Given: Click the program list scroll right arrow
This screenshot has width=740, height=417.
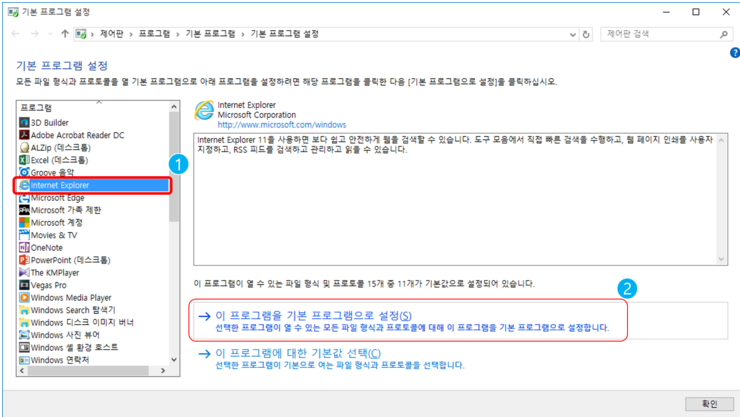Looking at the screenshot, I should click(x=163, y=371).
